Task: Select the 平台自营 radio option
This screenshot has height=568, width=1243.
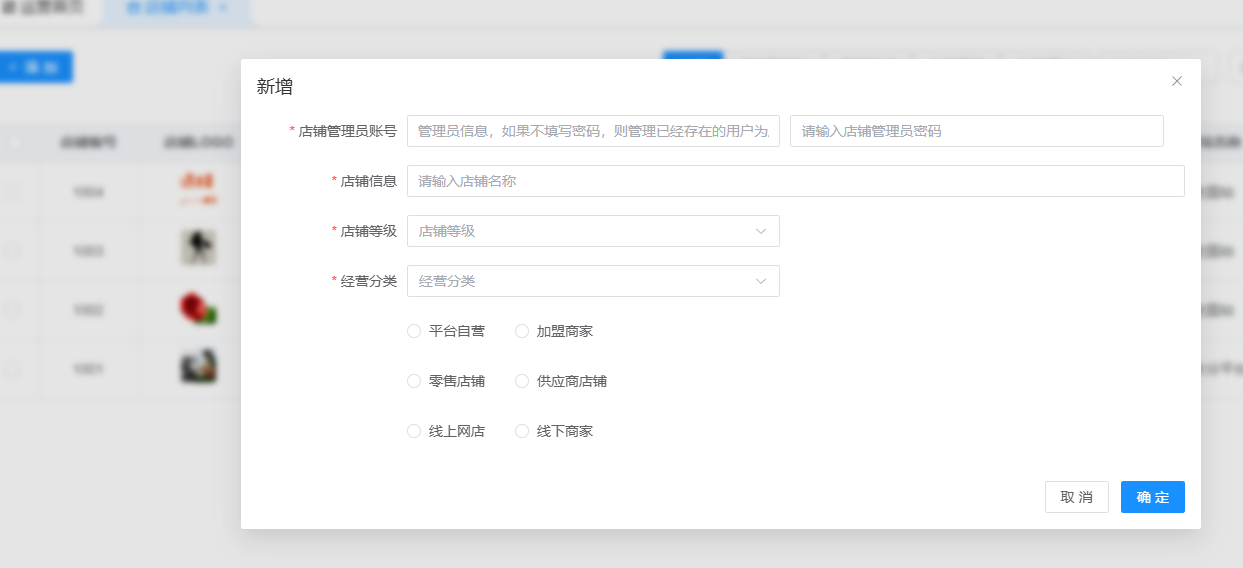Action: 414,331
